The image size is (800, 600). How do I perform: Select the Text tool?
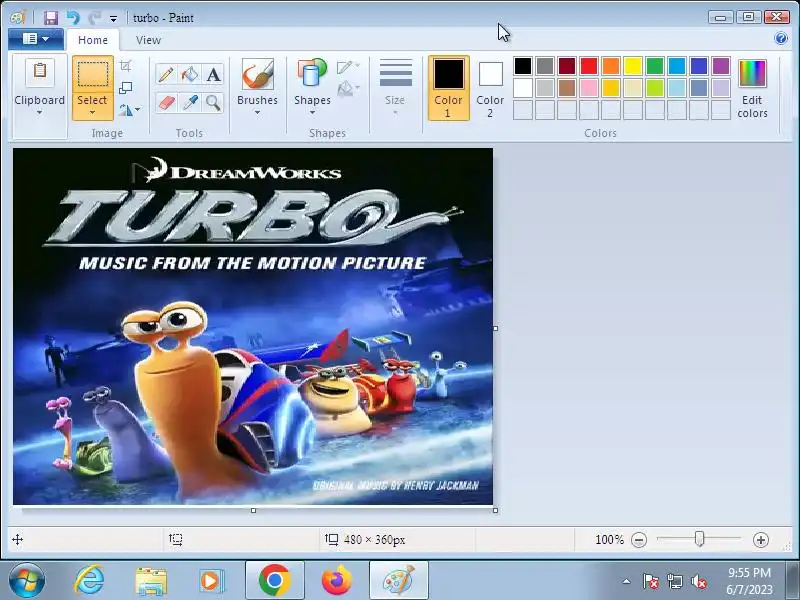pyautogui.click(x=213, y=74)
